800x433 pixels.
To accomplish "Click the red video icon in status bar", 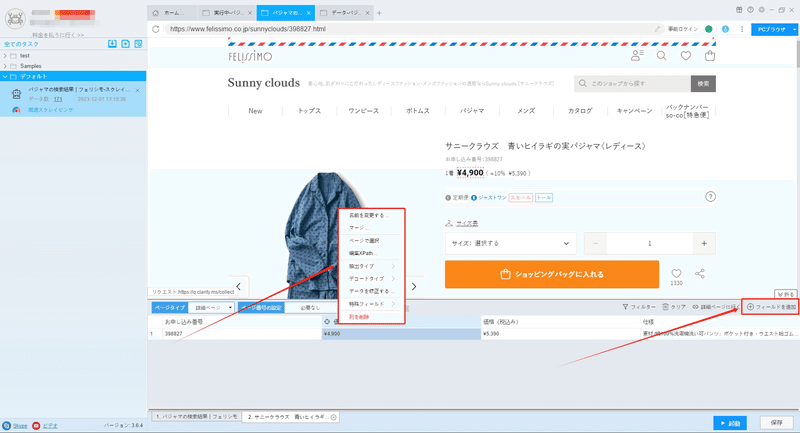I will (x=36, y=425).
